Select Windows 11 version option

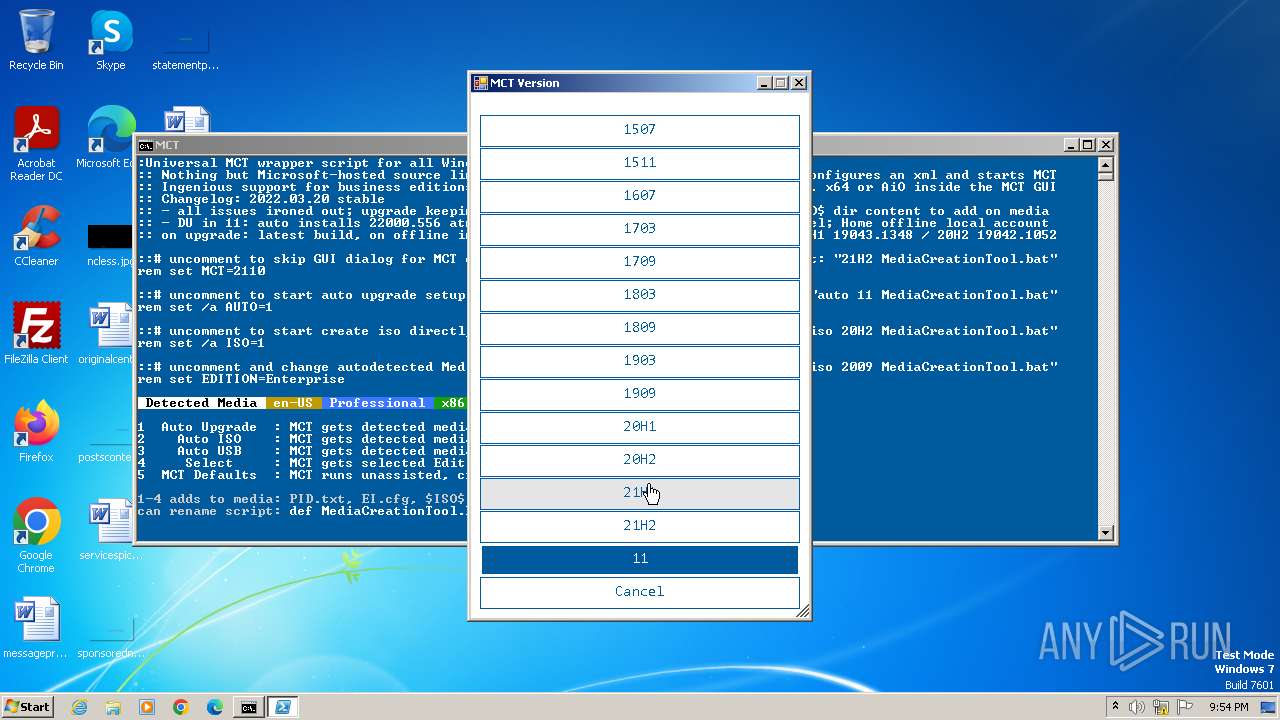click(x=640, y=559)
